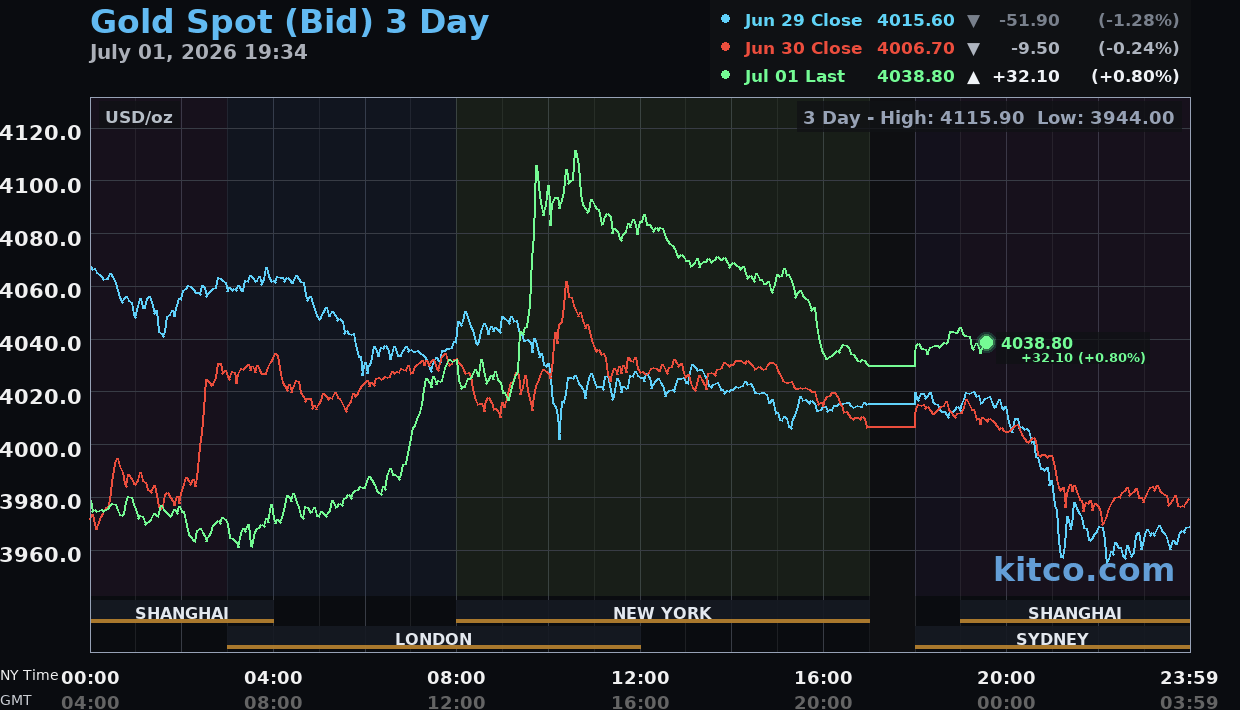
Task: Select the left SHANGHAI session bar
Action: tap(182, 612)
